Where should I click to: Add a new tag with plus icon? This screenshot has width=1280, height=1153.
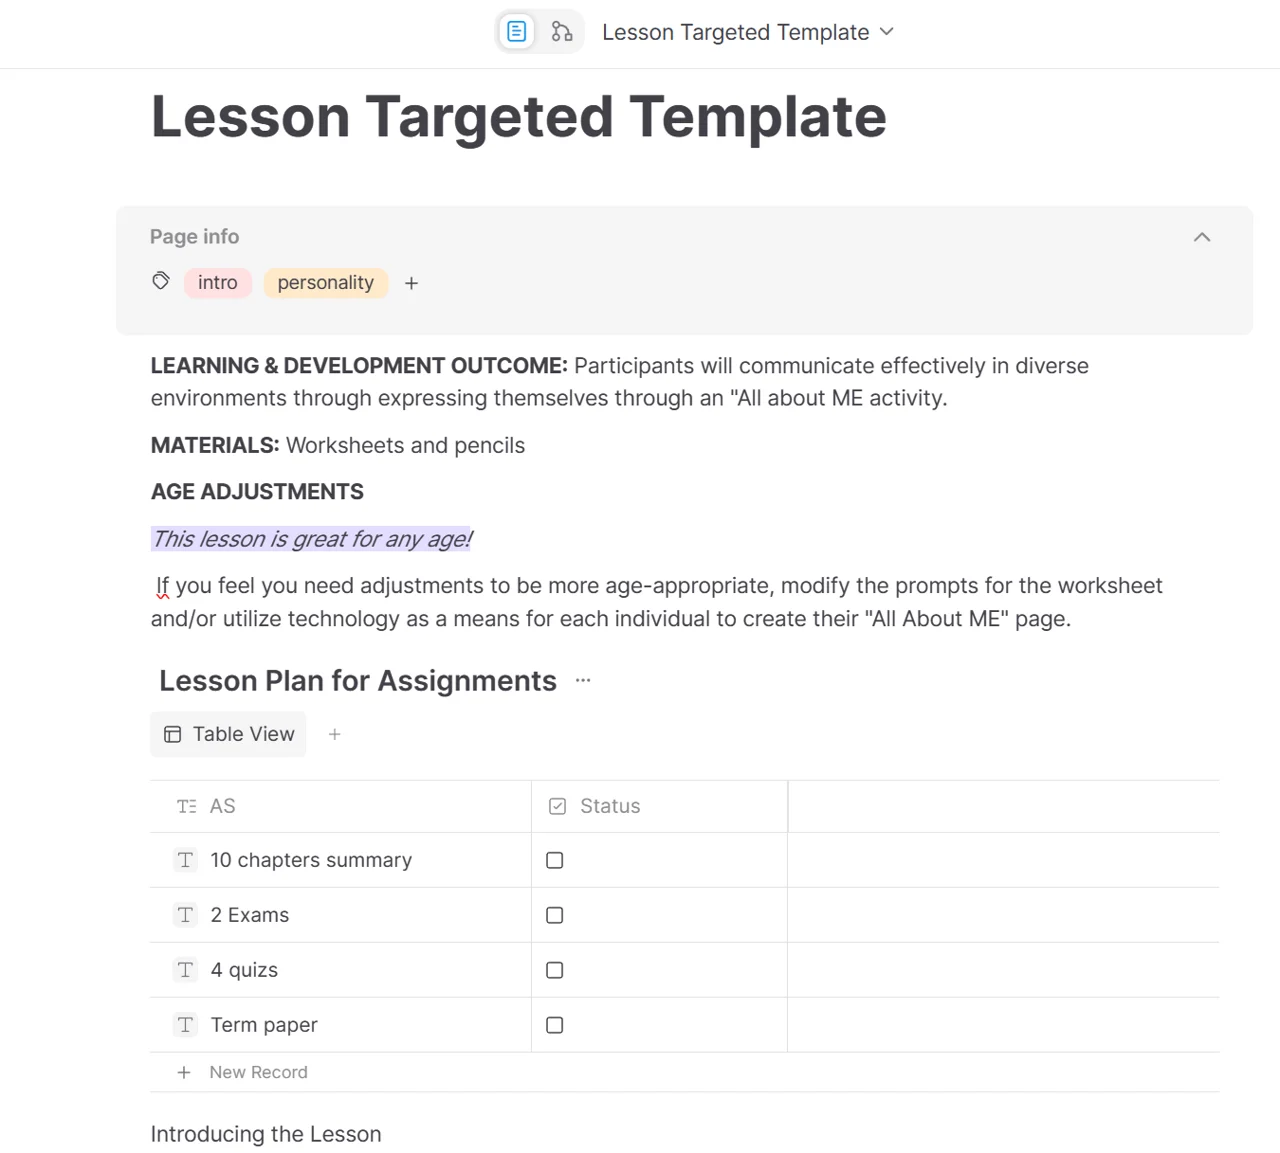pyautogui.click(x=411, y=284)
